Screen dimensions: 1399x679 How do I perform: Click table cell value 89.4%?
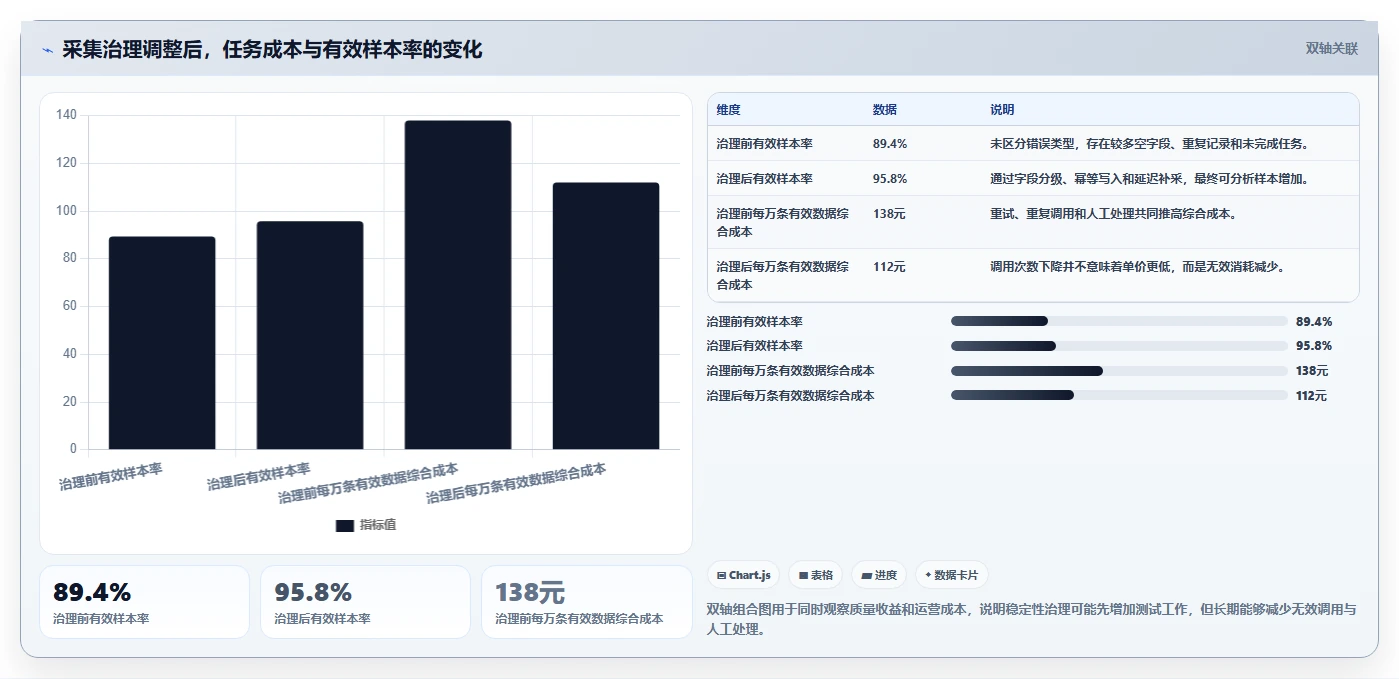coord(890,144)
